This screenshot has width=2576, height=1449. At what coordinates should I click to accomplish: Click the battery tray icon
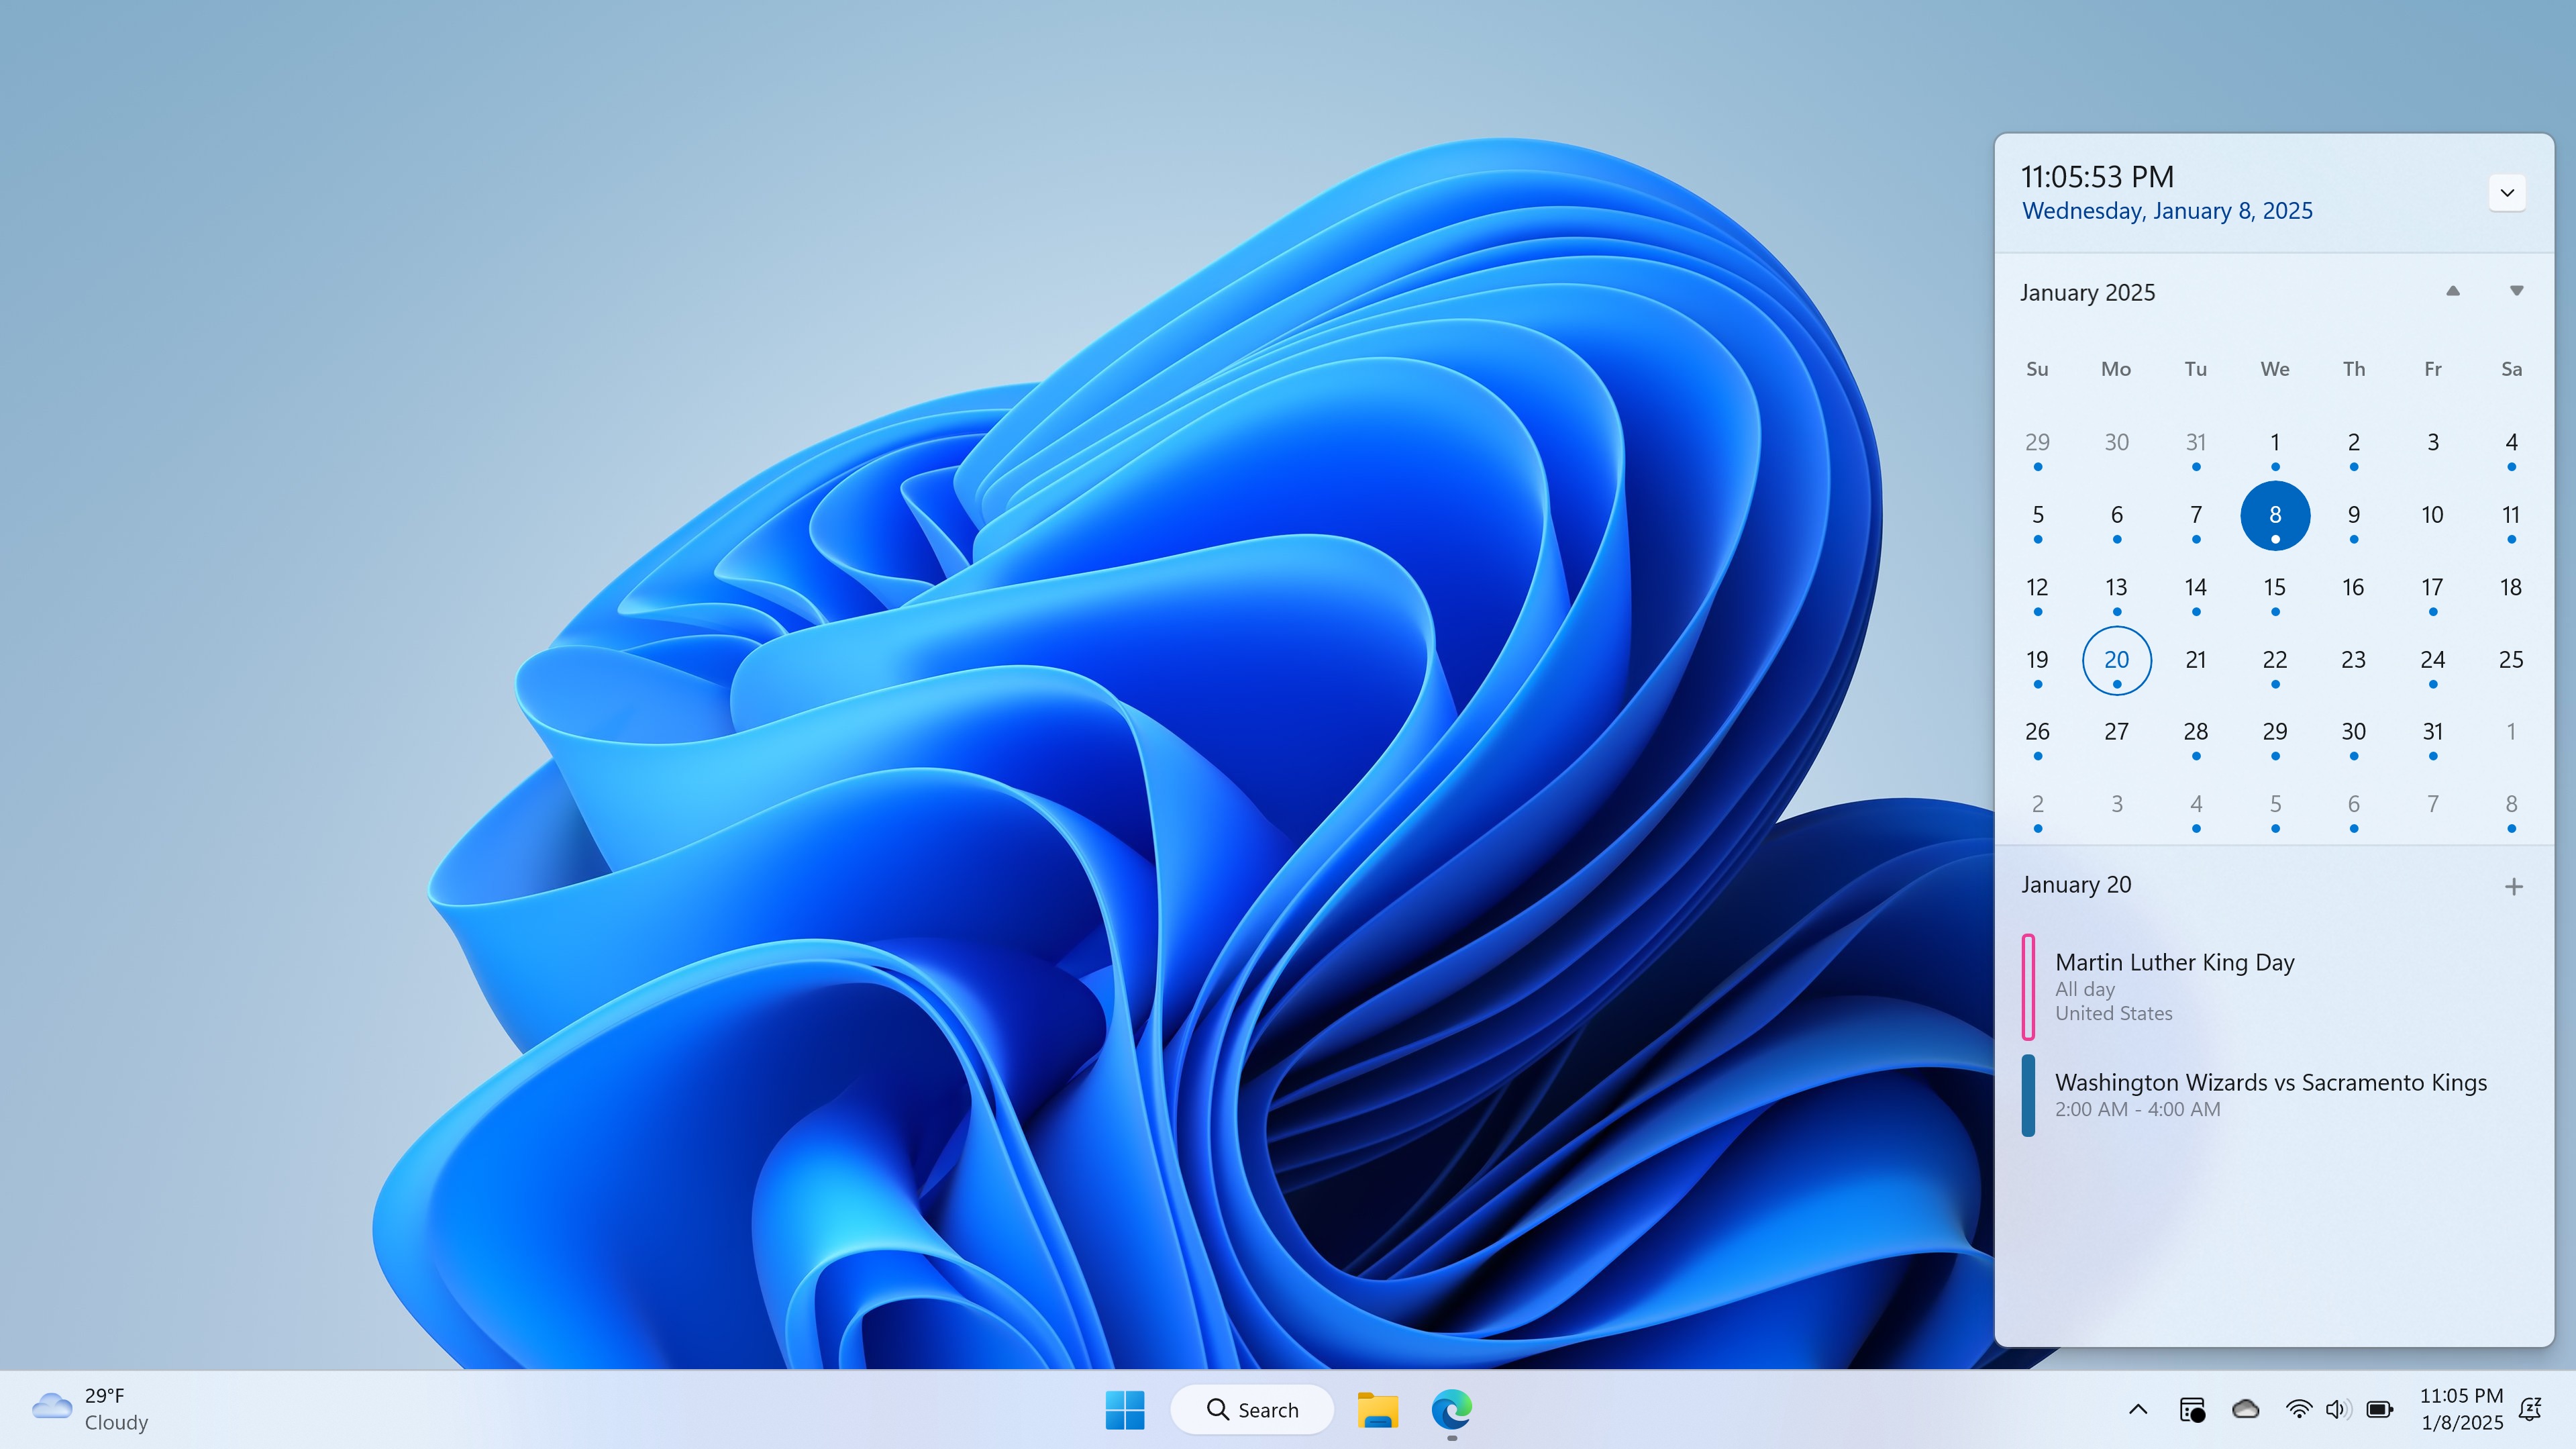tap(2380, 1410)
